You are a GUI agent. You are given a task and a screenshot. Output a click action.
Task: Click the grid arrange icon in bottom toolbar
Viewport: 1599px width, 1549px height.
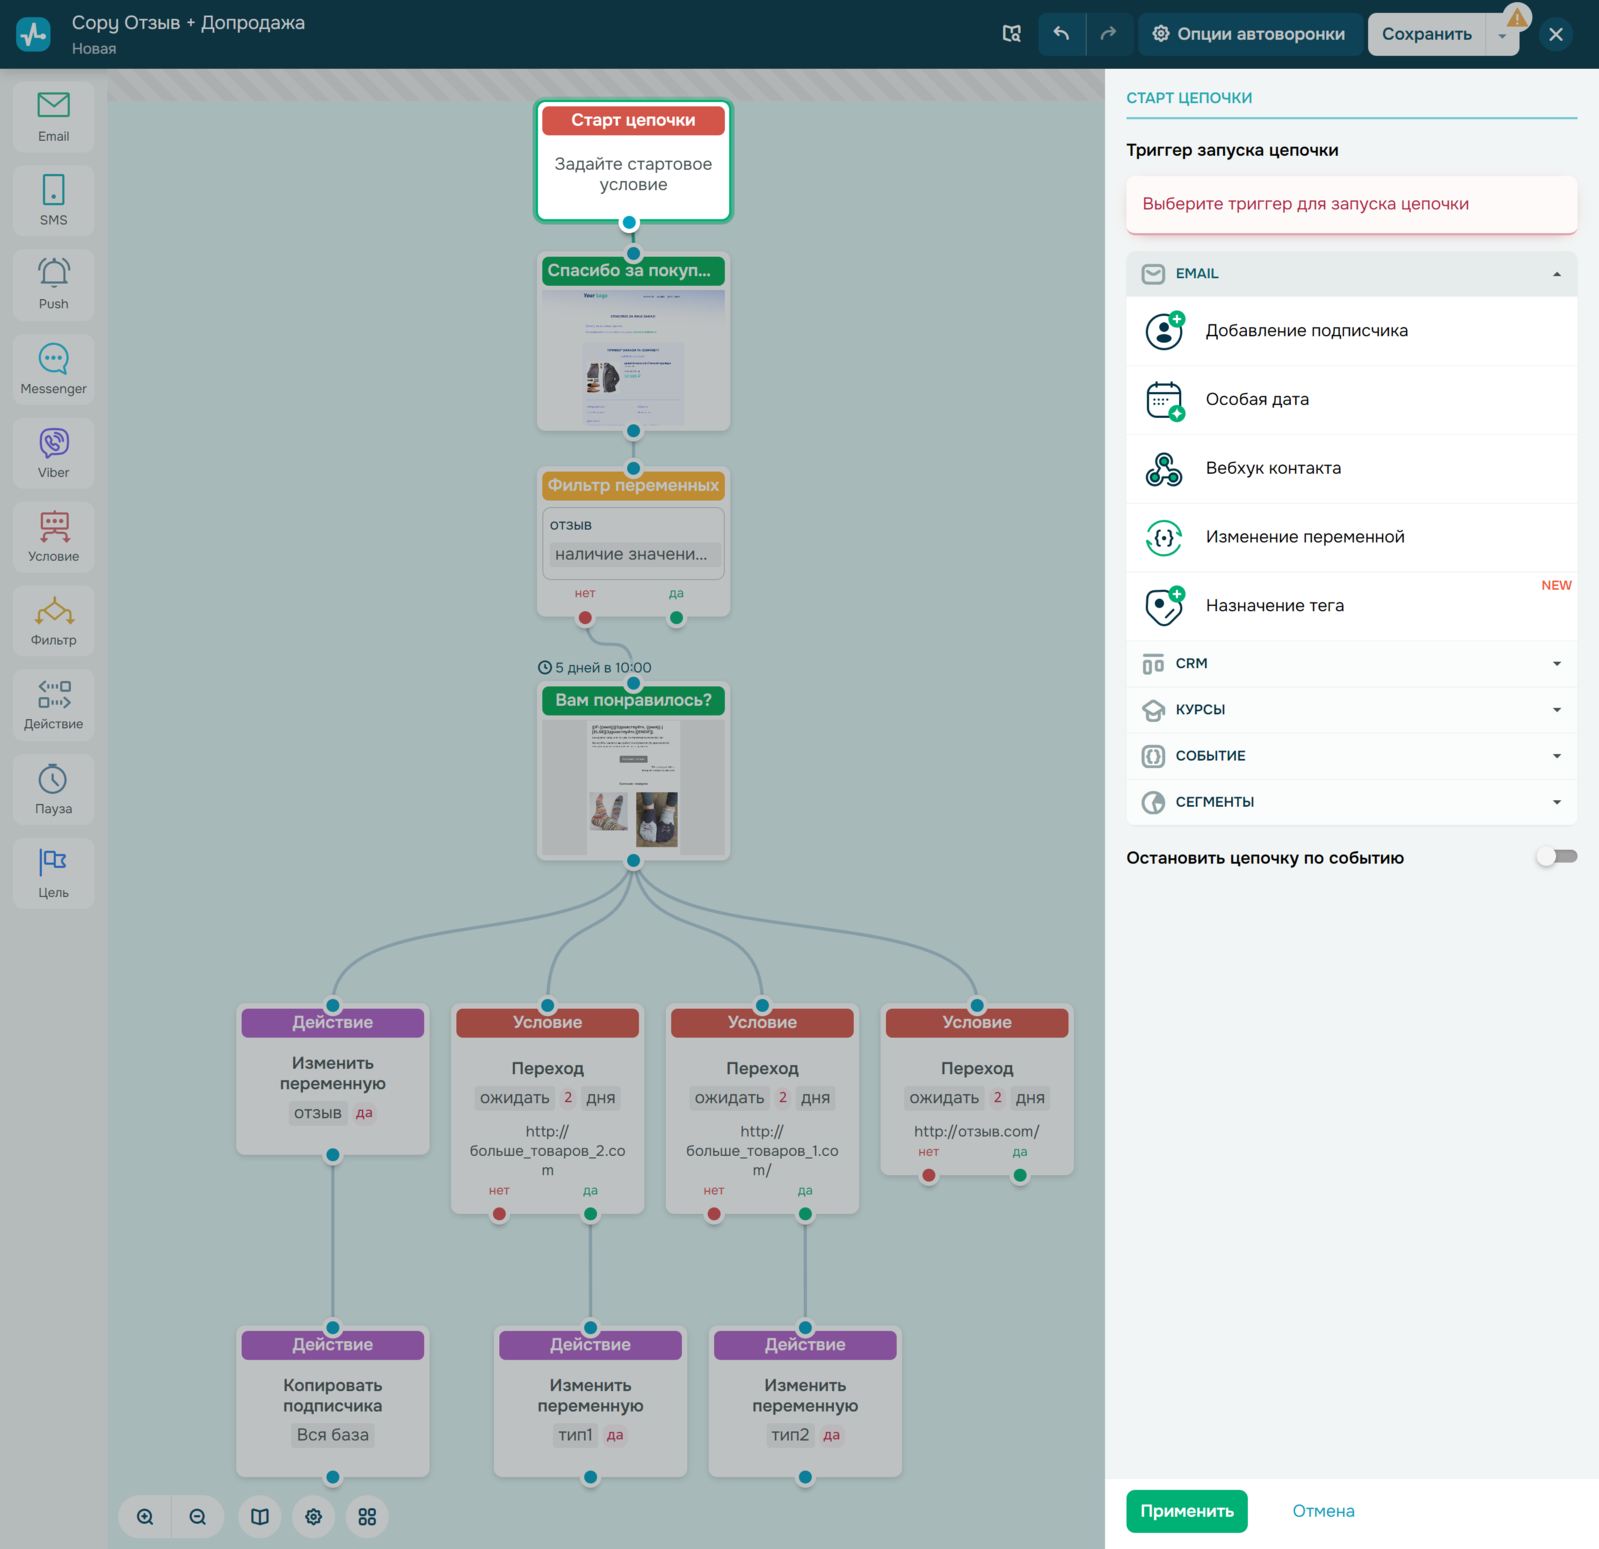(367, 1517)
